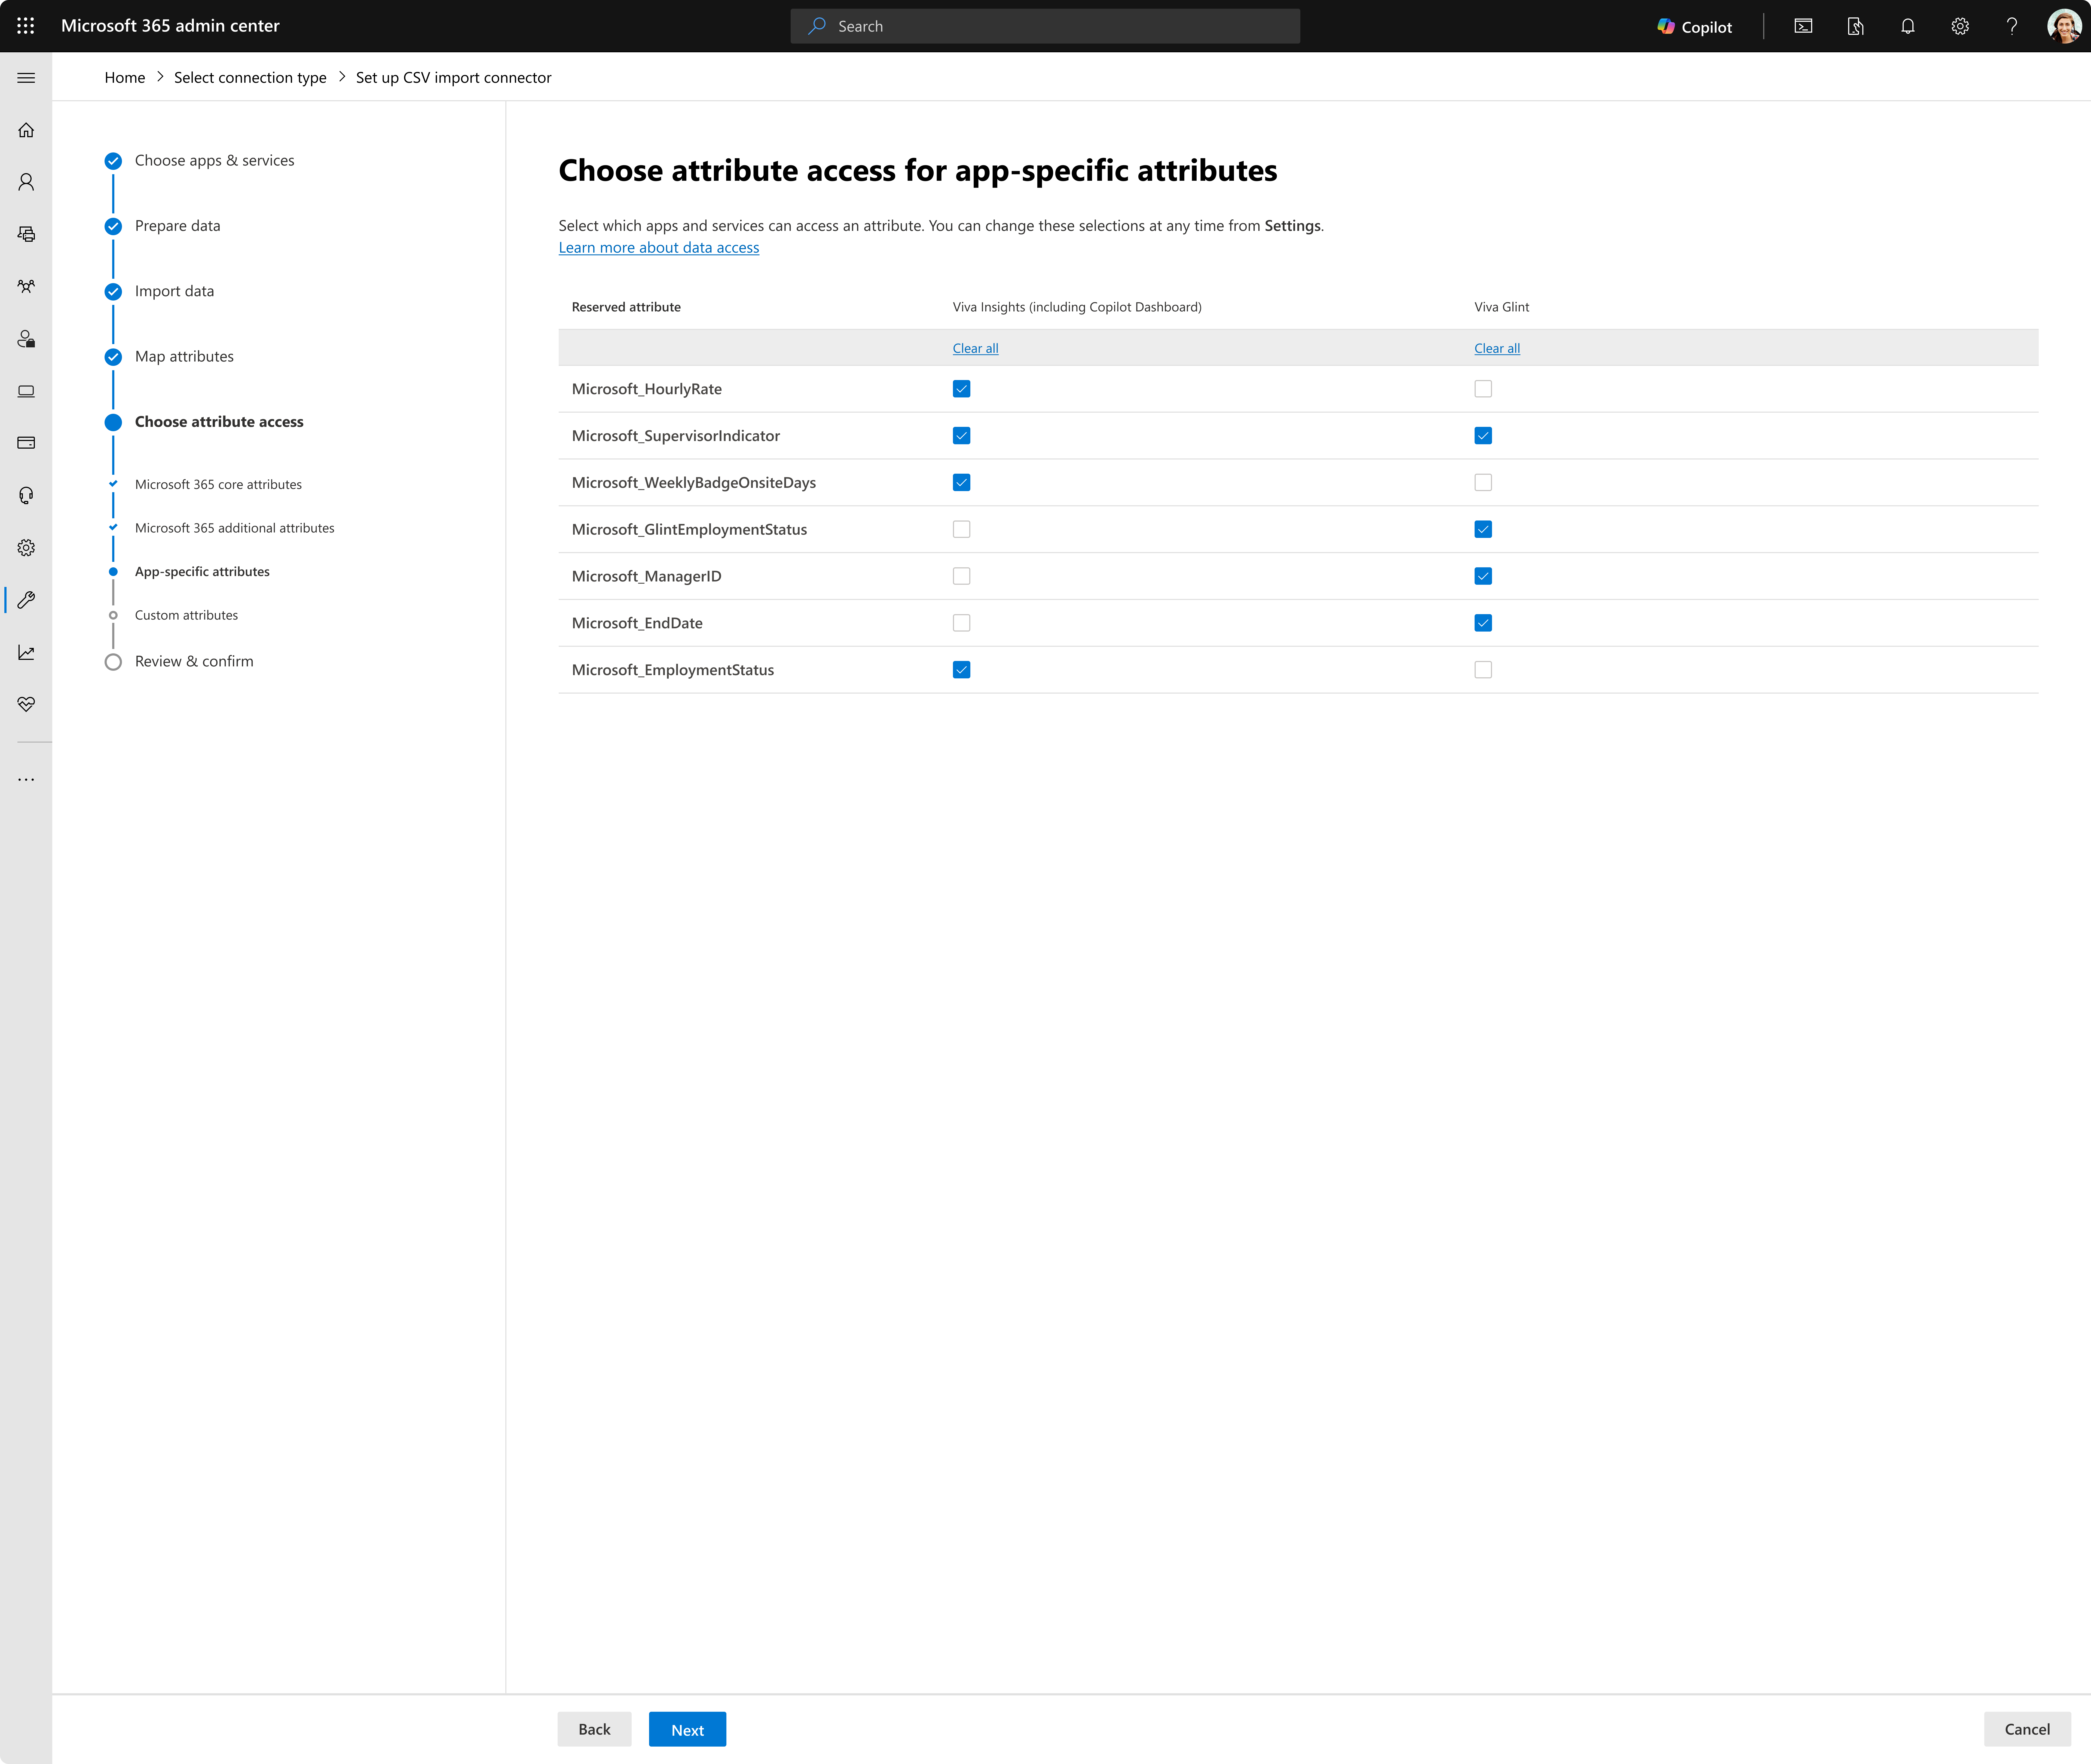This screenshot has width=2091, height=1764.
Task: Click the Reserved attribute column header
Action: 626,307
